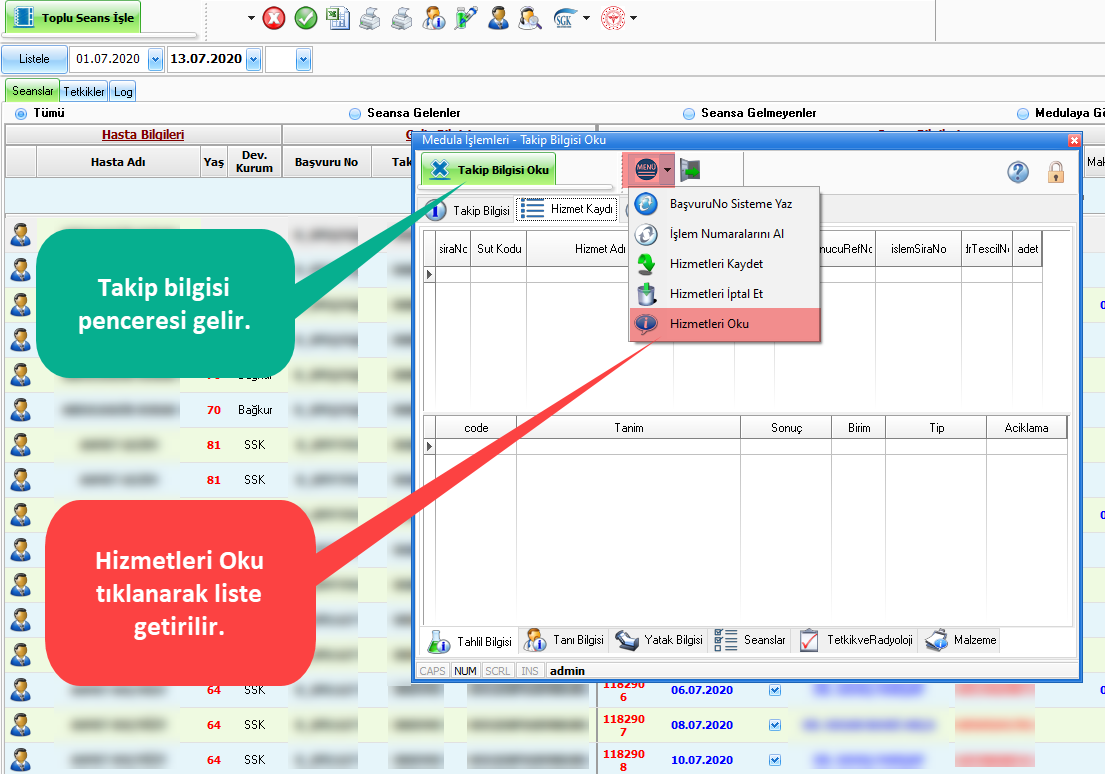Click the nurse with magnifier search icon

coord(530,18)
